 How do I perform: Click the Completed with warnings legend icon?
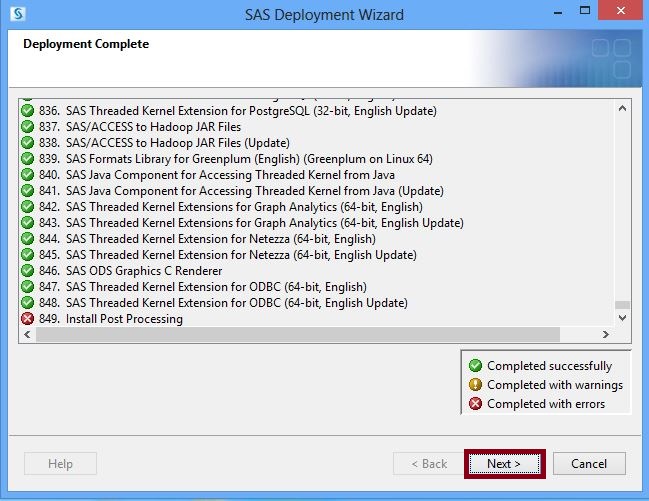click(475, 385)
